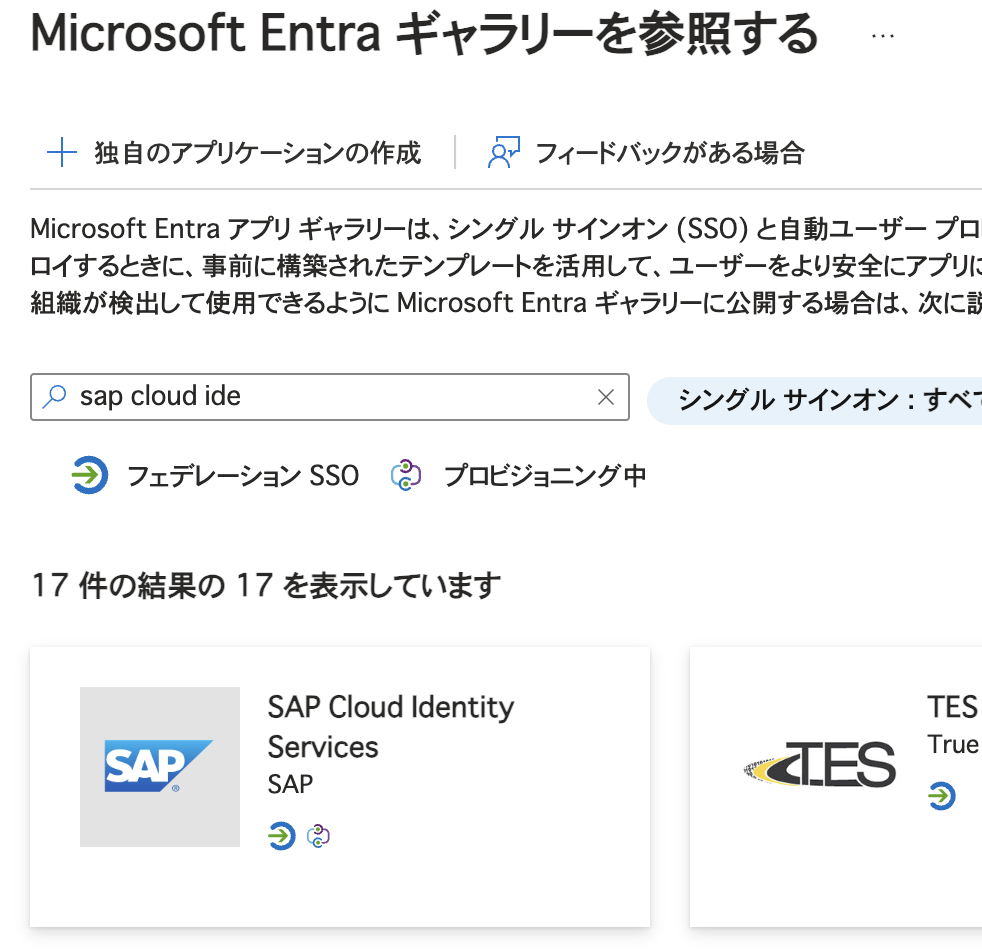Click the Federated SSO legend icon
The width and height of the screenshot is (982, 950).
pos(91,475)
